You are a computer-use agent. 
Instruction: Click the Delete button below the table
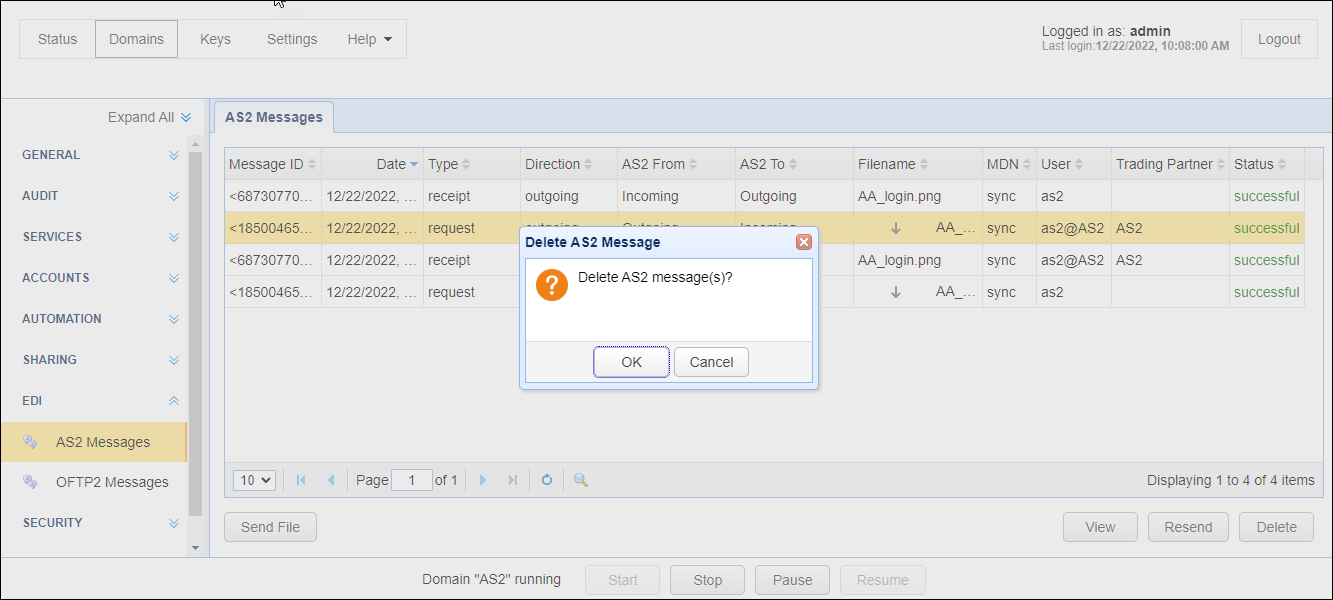(x=1276, y=527)
